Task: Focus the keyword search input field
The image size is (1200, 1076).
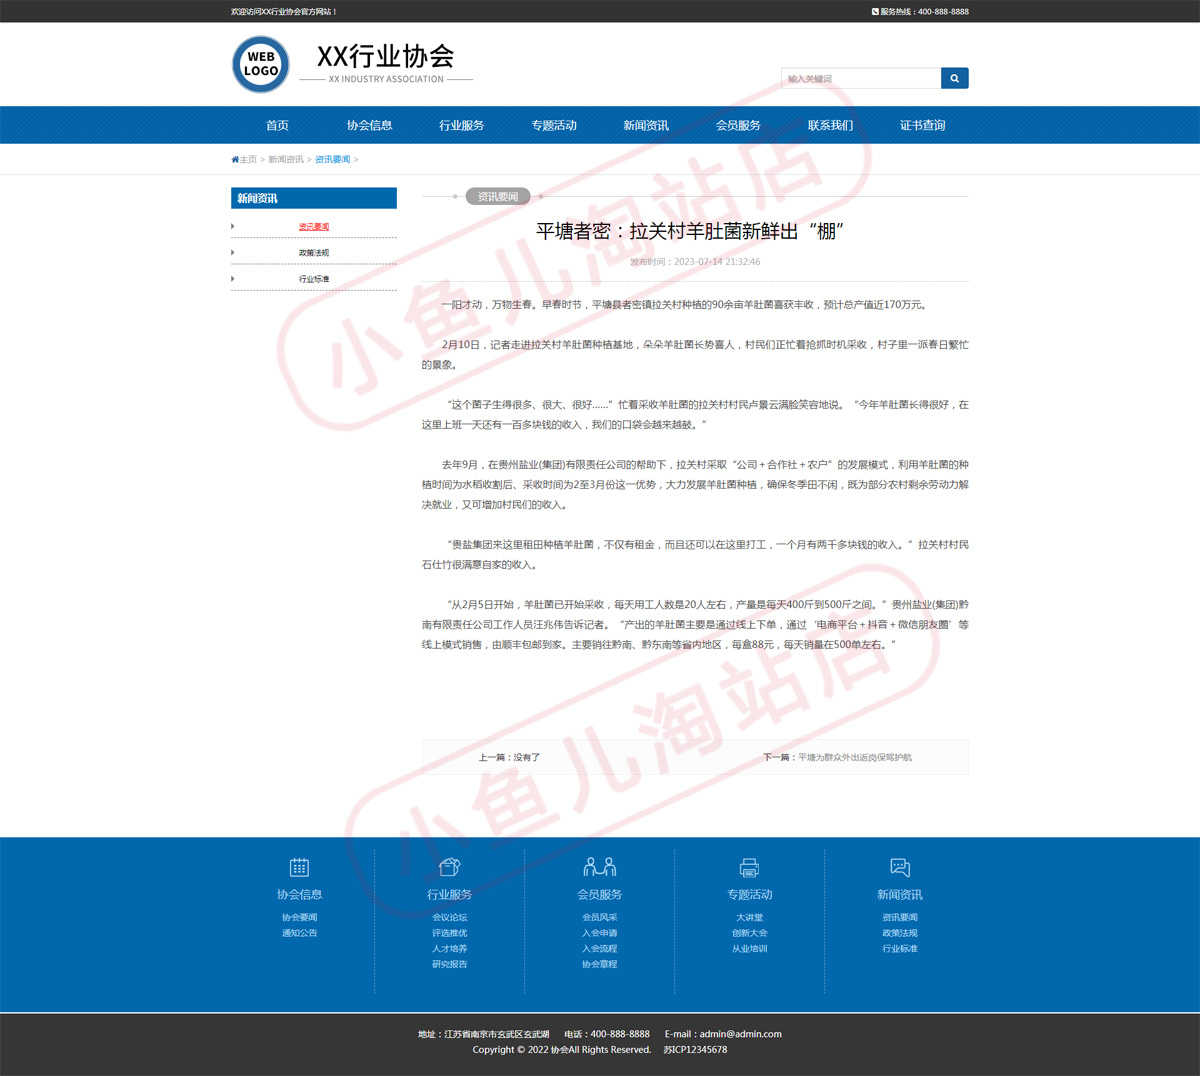Action: coord(861,78)
